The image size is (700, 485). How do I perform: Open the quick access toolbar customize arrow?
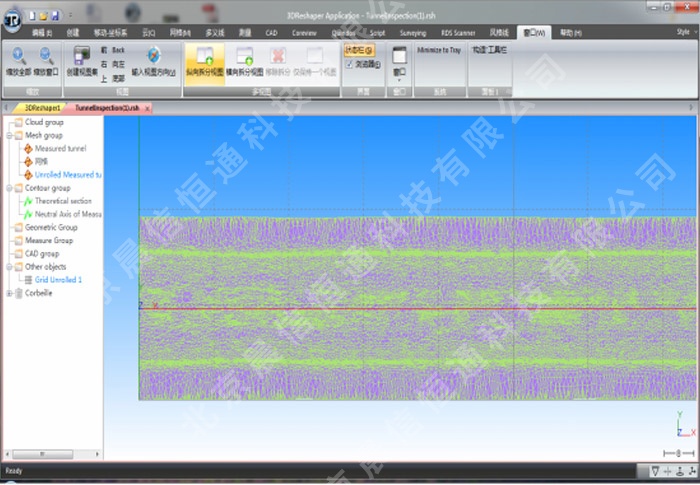click(70, 16)
